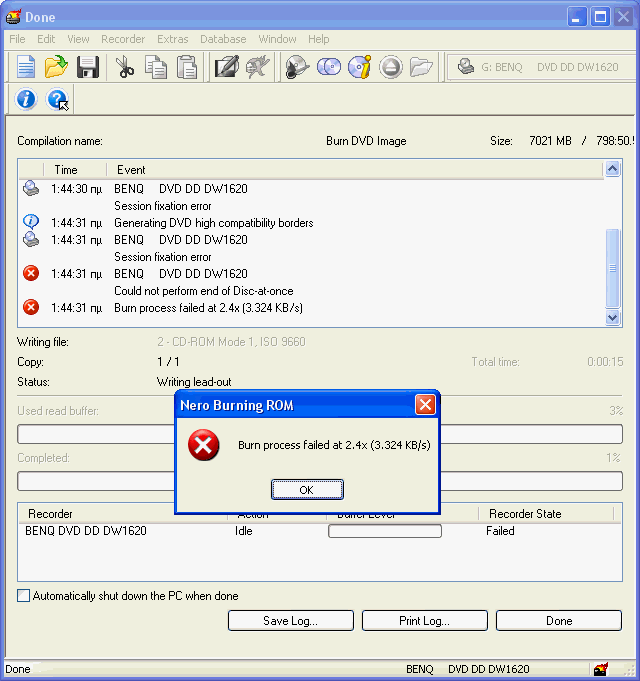Screen dimensions: 640x681
Task: Click the Cut scissors icon
Action: 125,67
